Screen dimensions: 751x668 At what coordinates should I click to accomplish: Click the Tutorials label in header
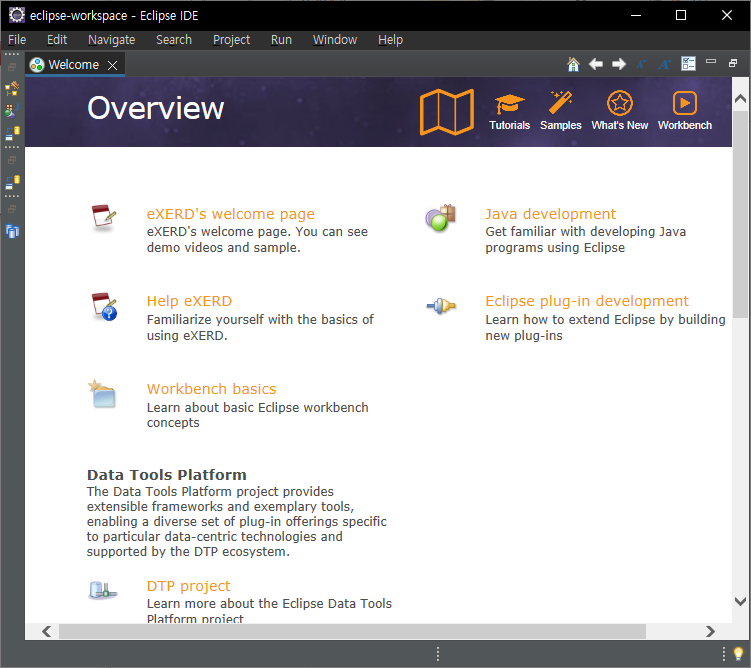point(509,125)
